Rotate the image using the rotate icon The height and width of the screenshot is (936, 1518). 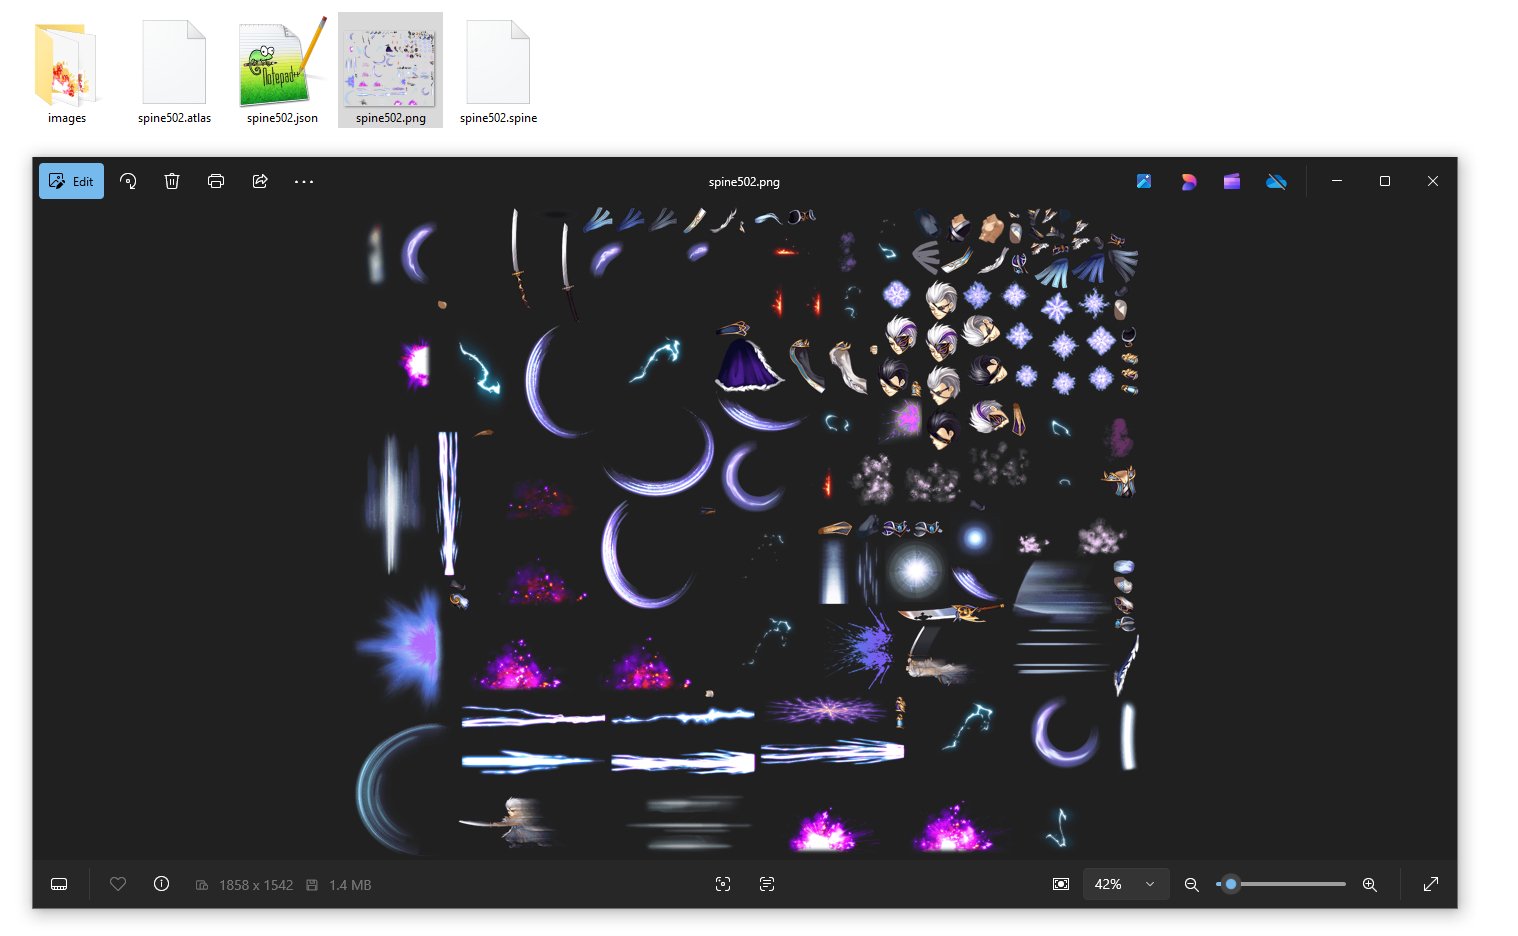(x=128, y=181)
